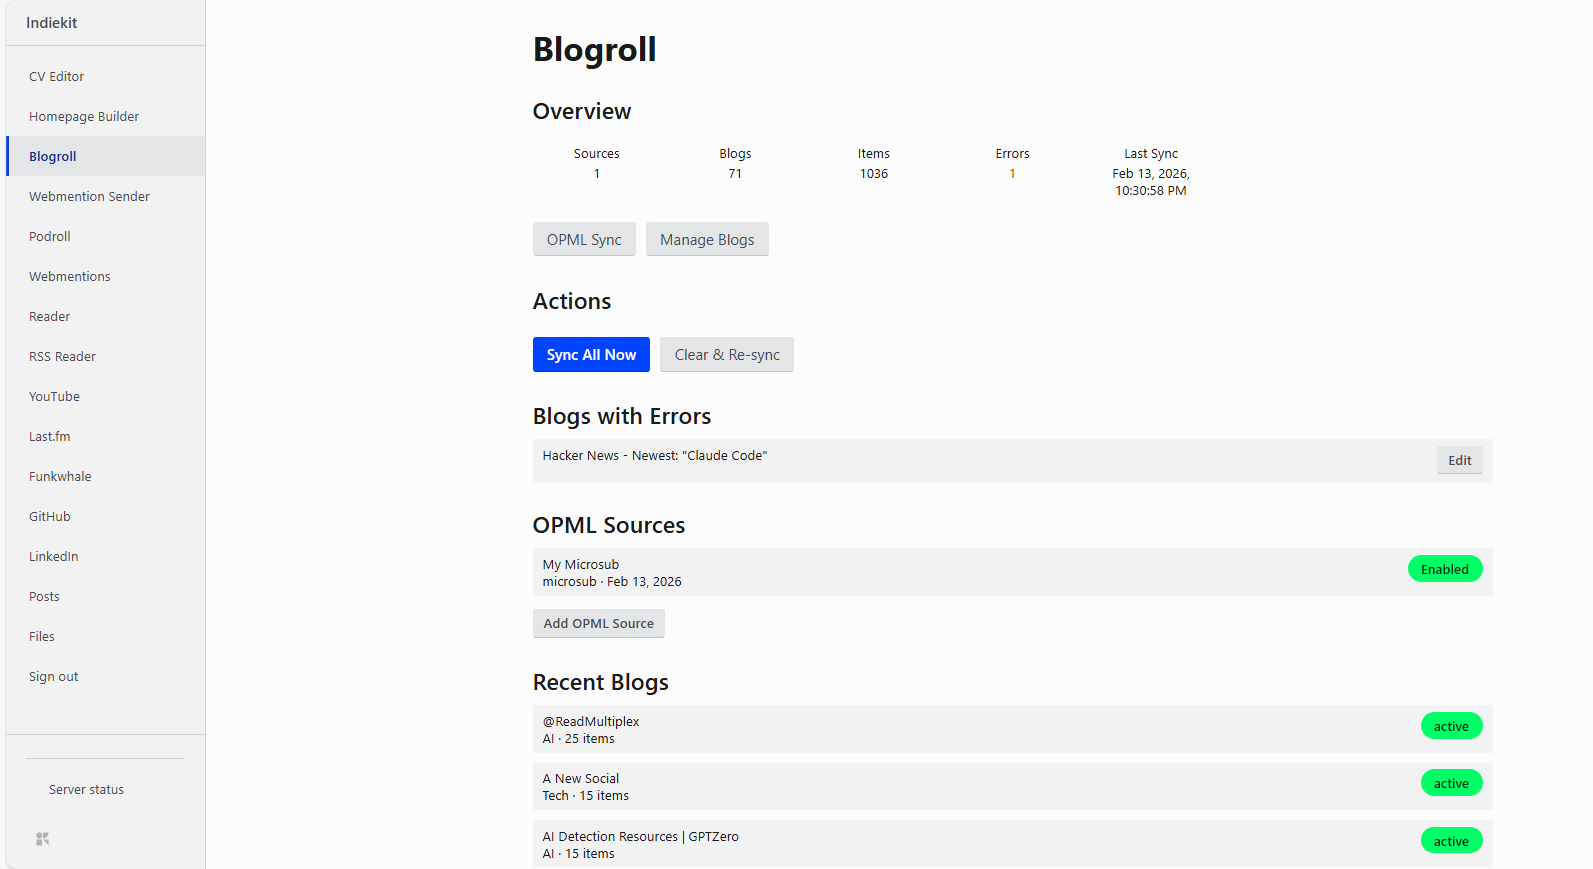Navigate to the Podroll section
The width and height of the screenshot is (1593, 869).
coord(50,237)
